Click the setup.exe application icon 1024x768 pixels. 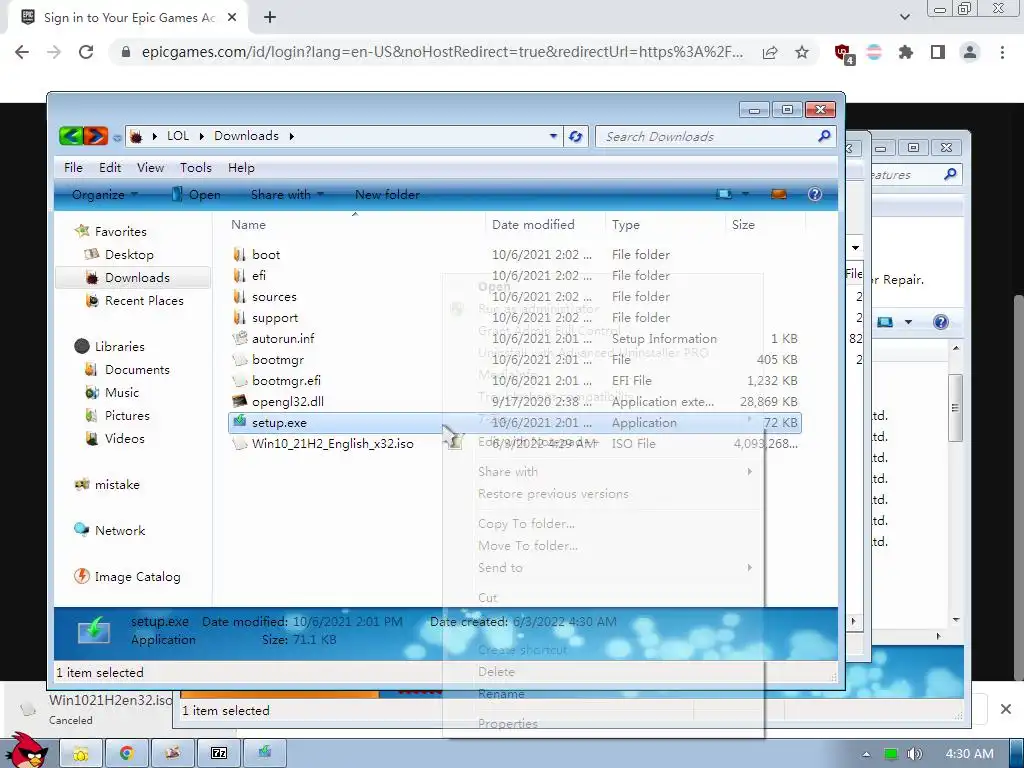pos(240,422)
